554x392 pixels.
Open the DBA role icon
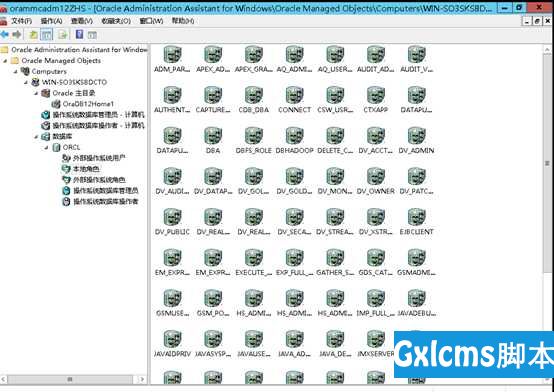(213, 136)
